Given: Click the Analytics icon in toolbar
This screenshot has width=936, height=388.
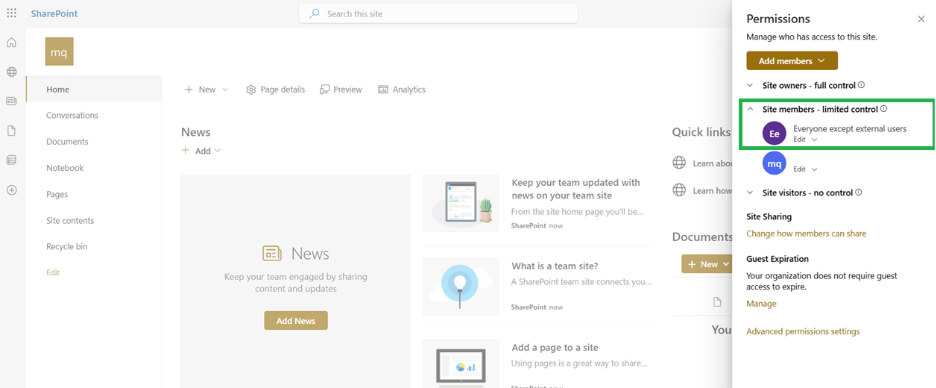Looking at the screenshot, I should [383, 90].
